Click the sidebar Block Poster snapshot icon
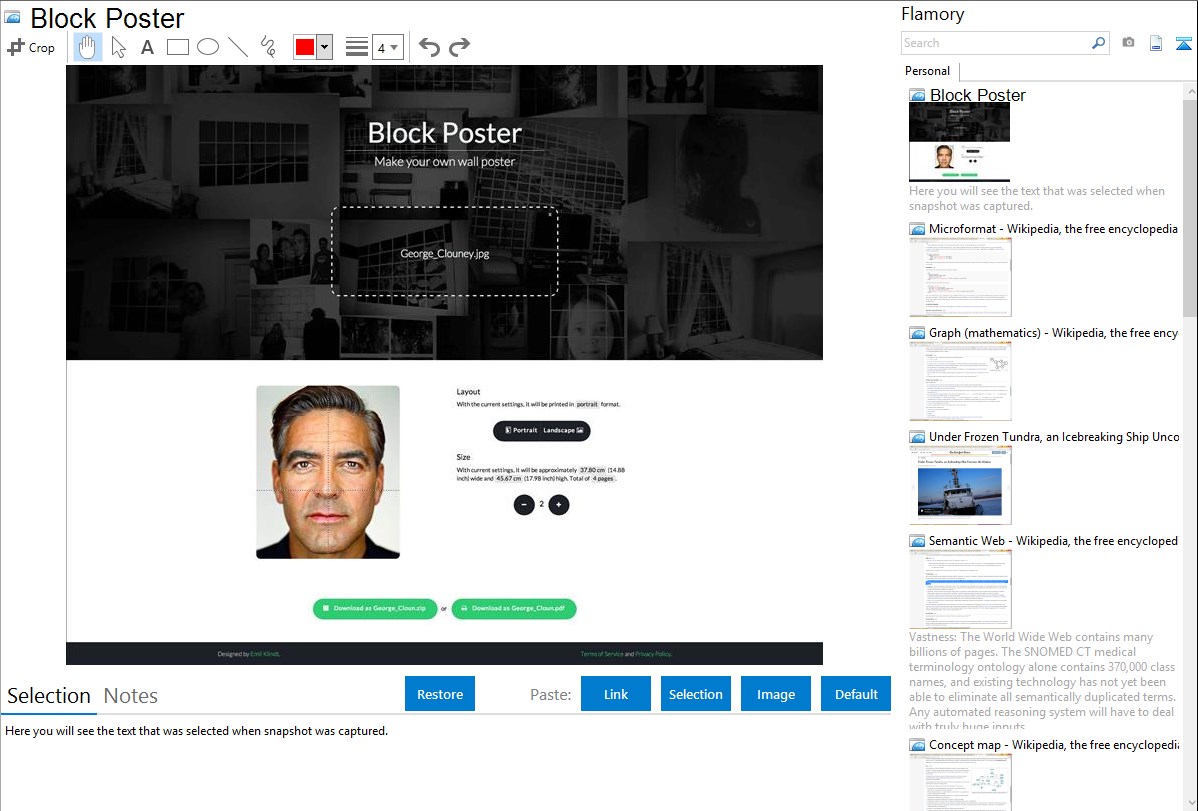Image resolution: width=1198 pixels, height=811 pixels. pyautogui.click(x=917, y=96)
